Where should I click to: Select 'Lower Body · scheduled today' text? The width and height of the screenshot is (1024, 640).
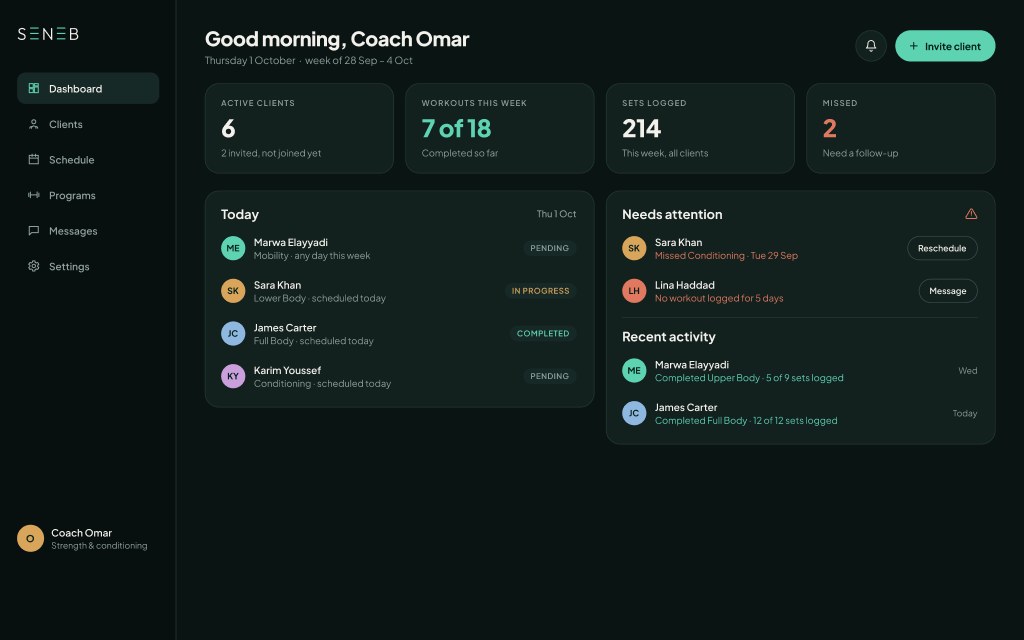coord(319,298)
